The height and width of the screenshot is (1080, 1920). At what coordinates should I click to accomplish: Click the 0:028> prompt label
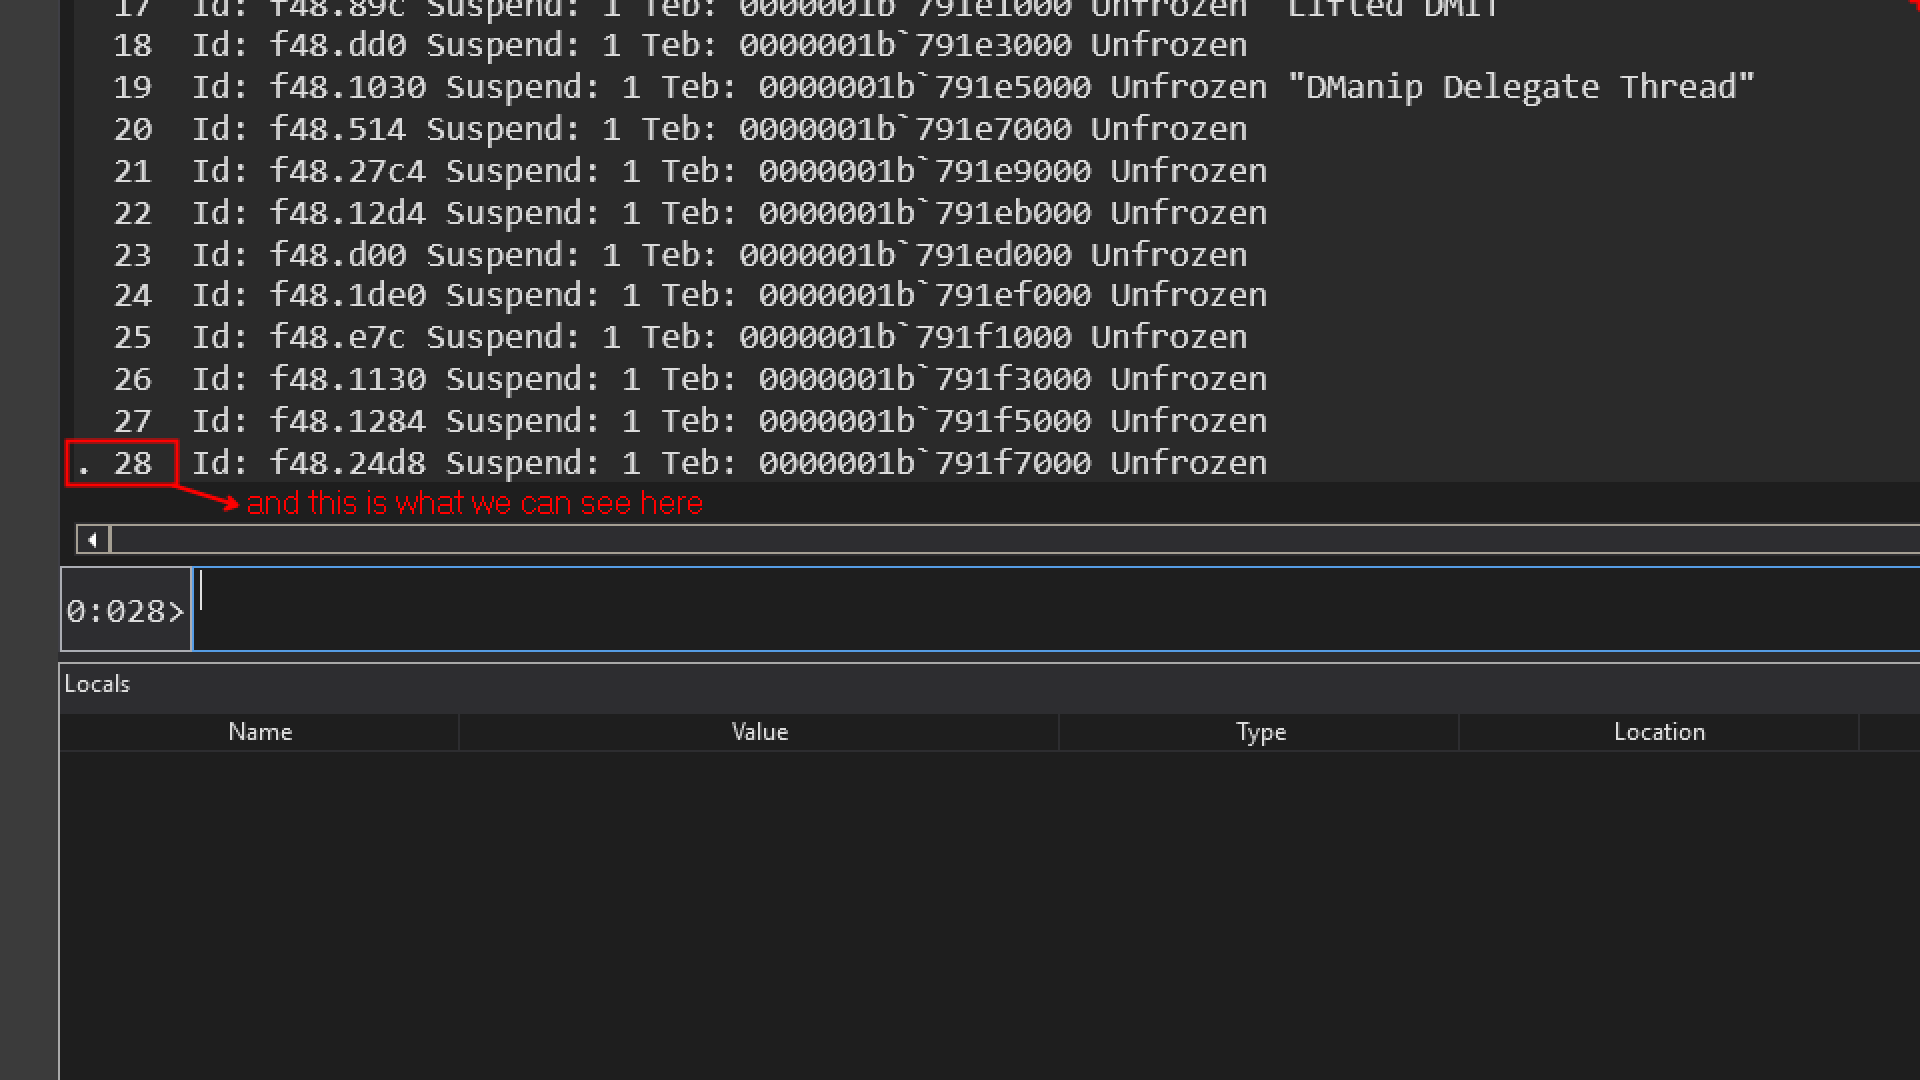coord(125,611)
